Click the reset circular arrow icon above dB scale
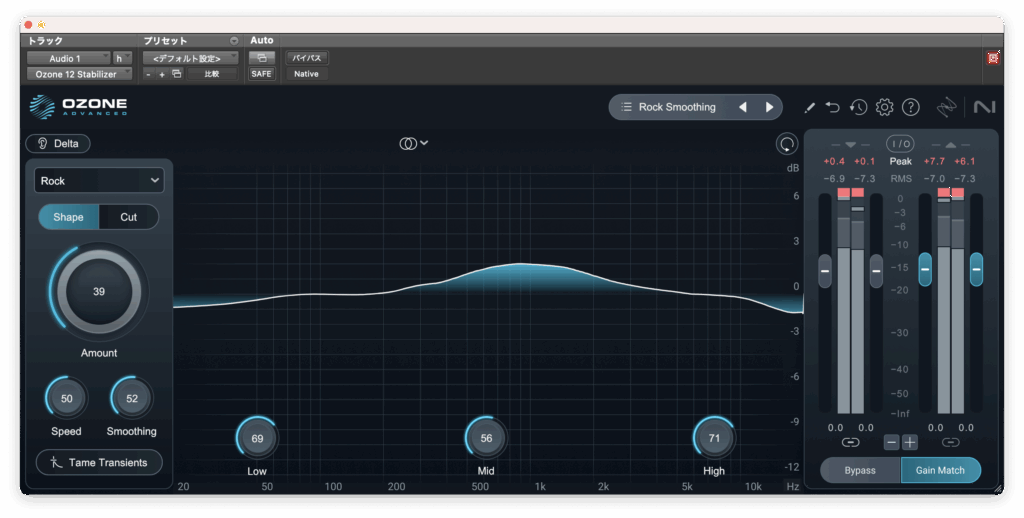This screenshot has width=1024, height=518. coord(787,144)
